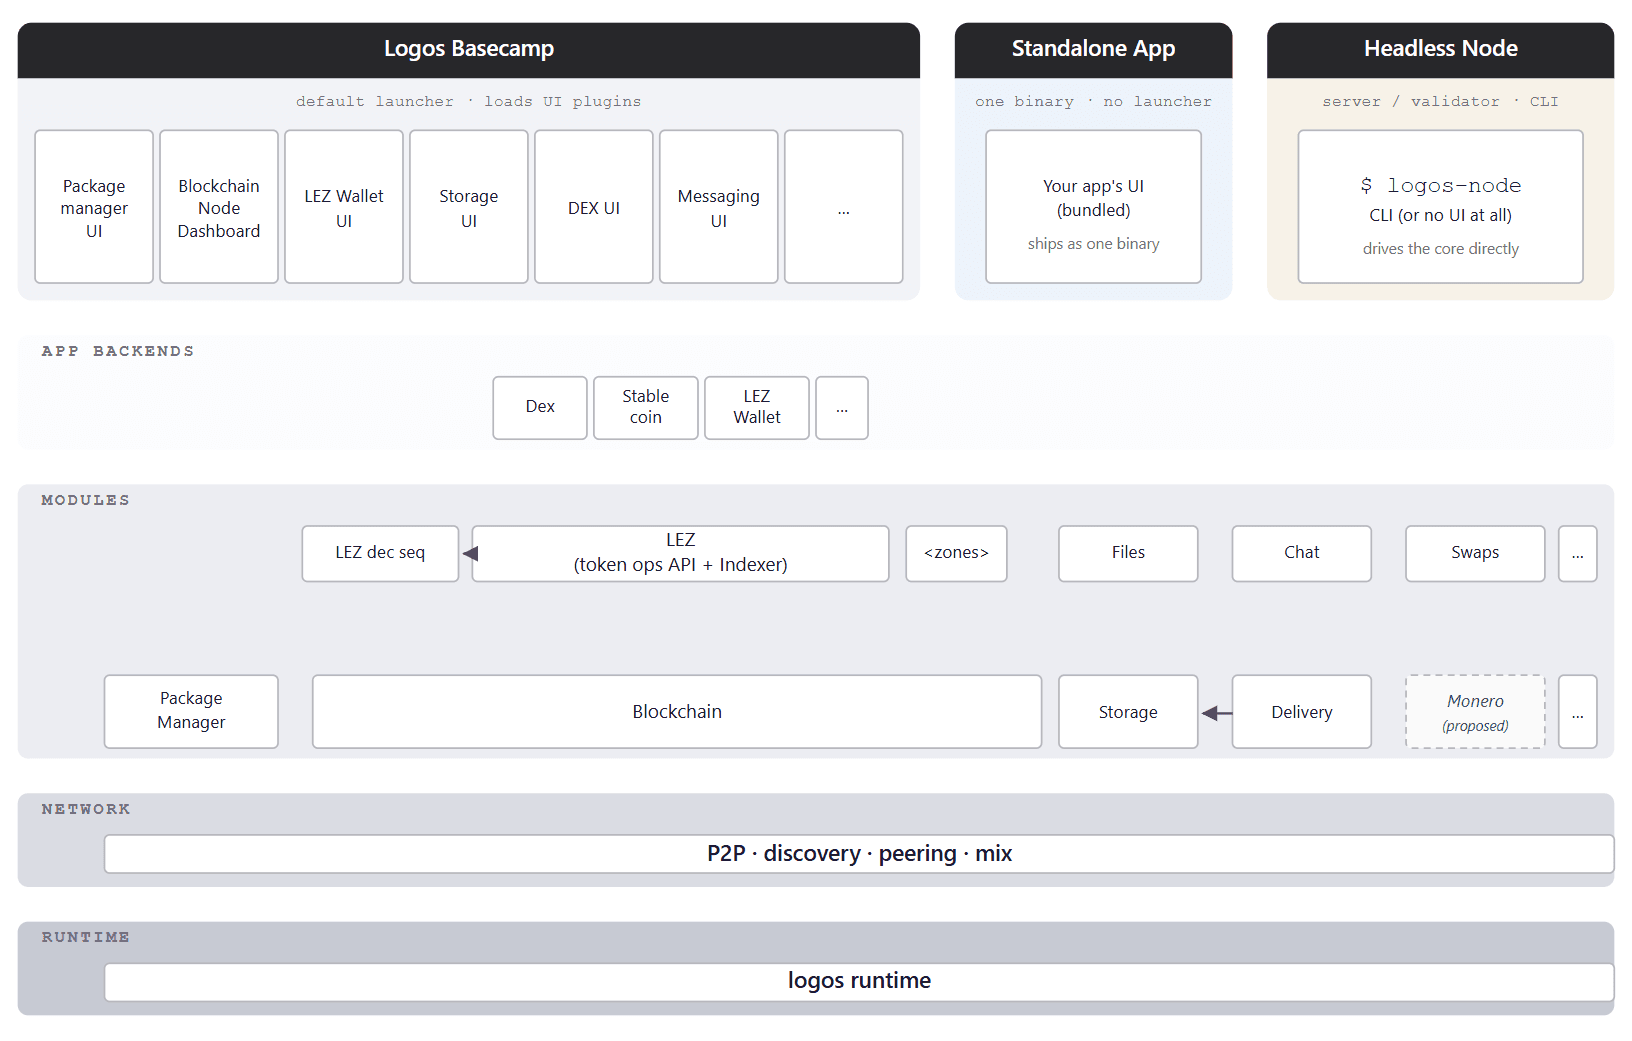The height and width of the screenshot is (1041, 1632).
Task: Select the DEX UI box
Action: click(x=594, y=207)
